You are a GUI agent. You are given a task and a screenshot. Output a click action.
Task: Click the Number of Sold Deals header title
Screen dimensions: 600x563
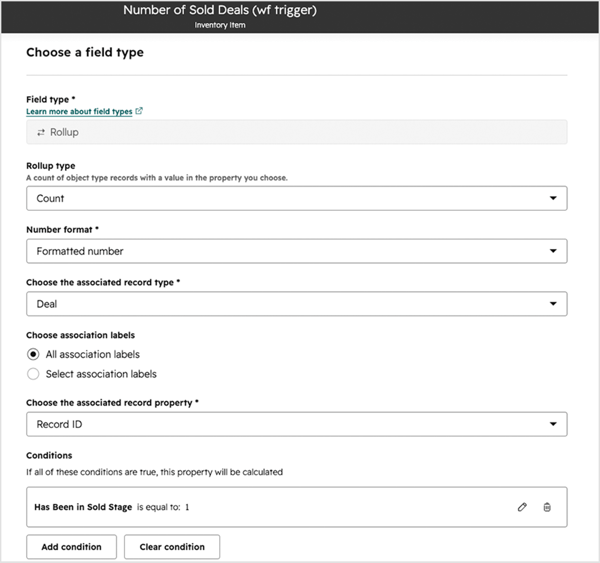(220, 10)
